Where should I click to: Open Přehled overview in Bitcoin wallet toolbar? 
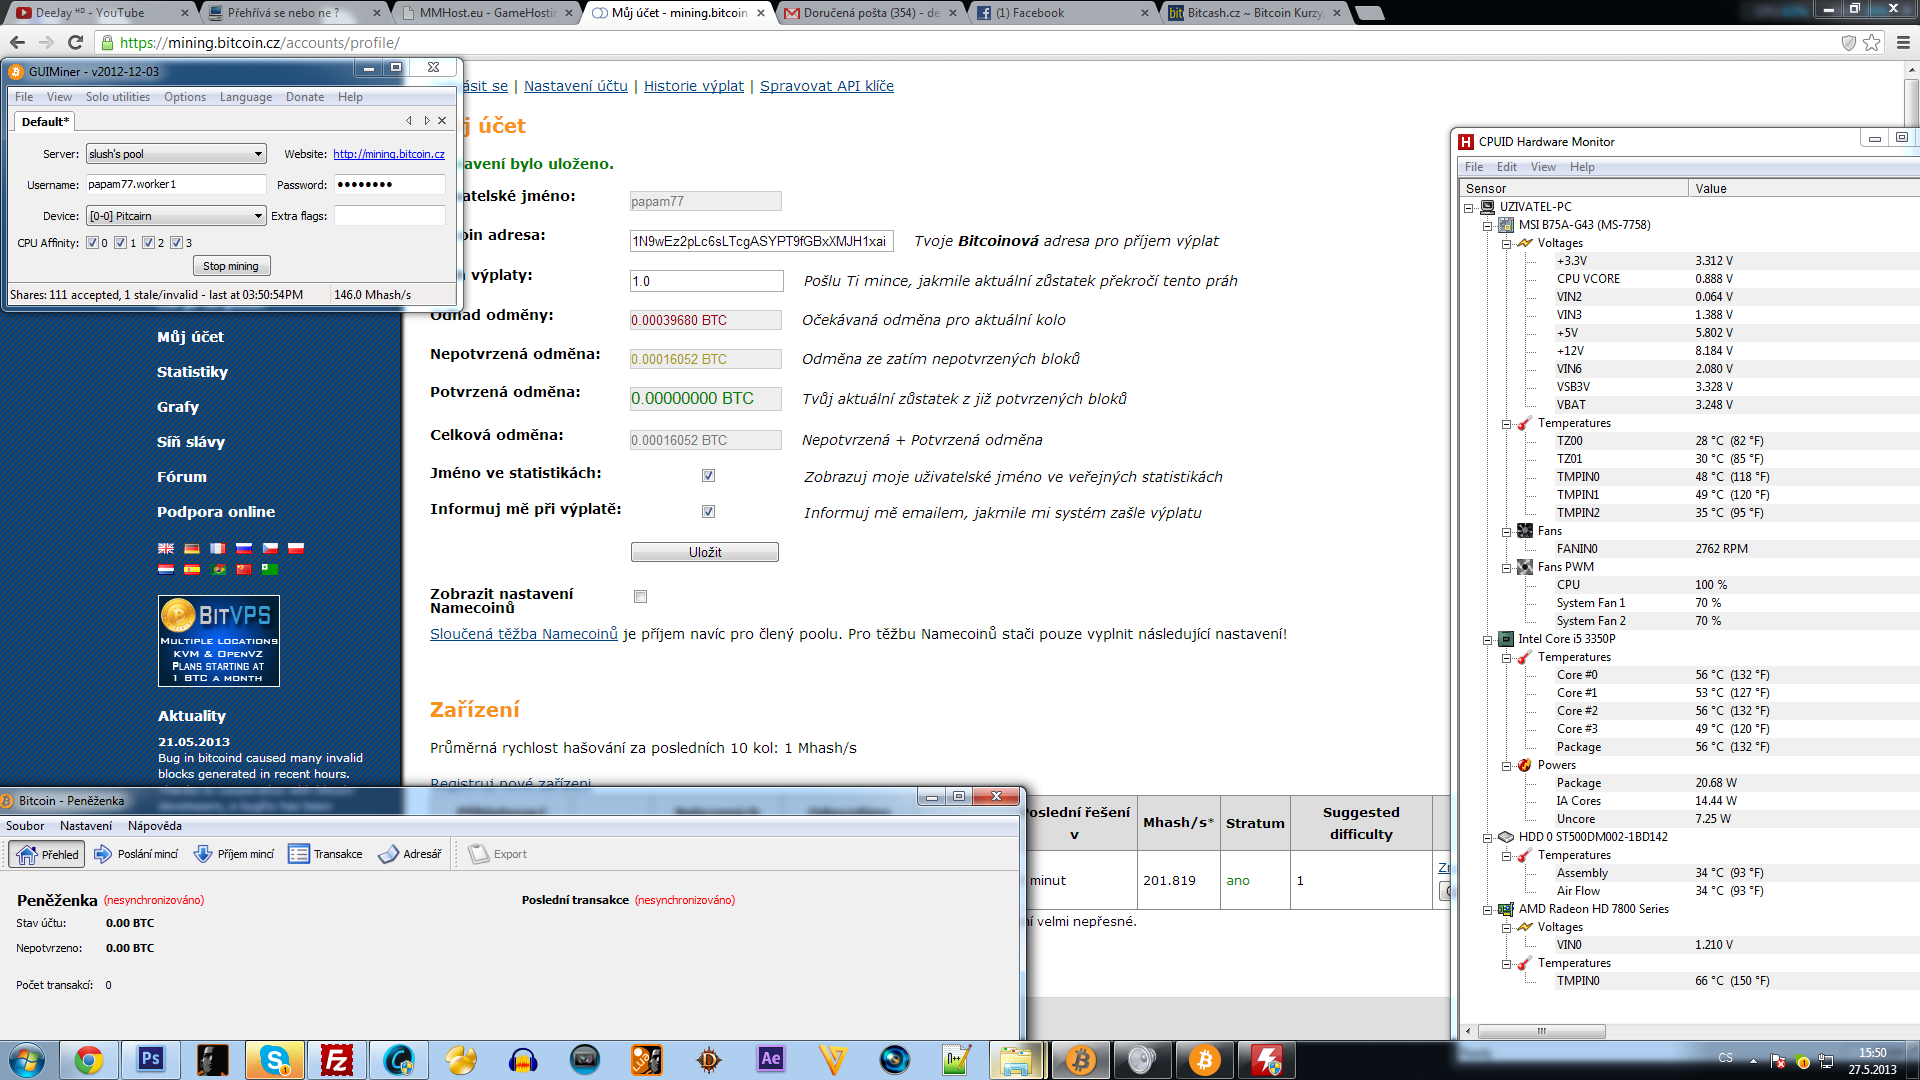pos(46,854)
